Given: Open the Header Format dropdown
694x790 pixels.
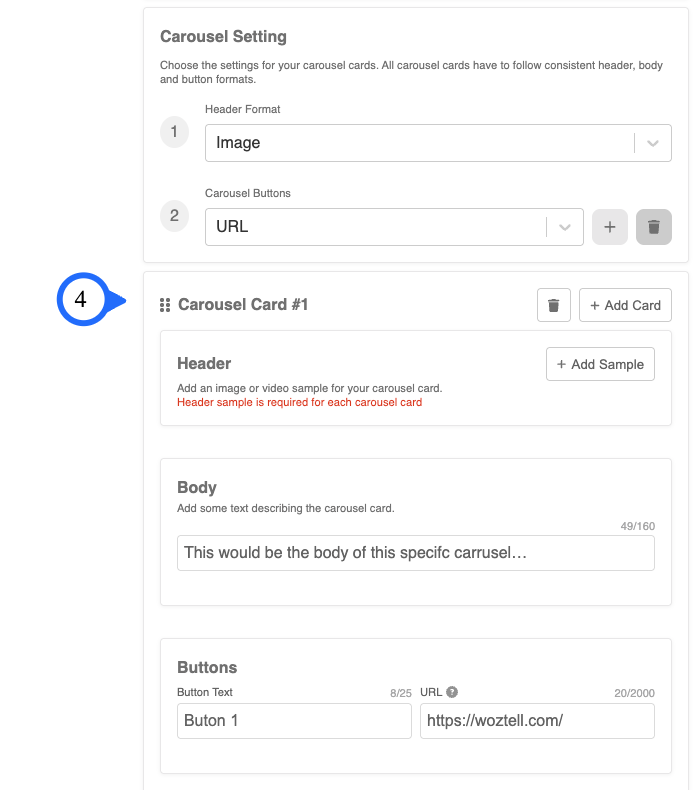Looking at the screenshot, I should tap(438, 143).
